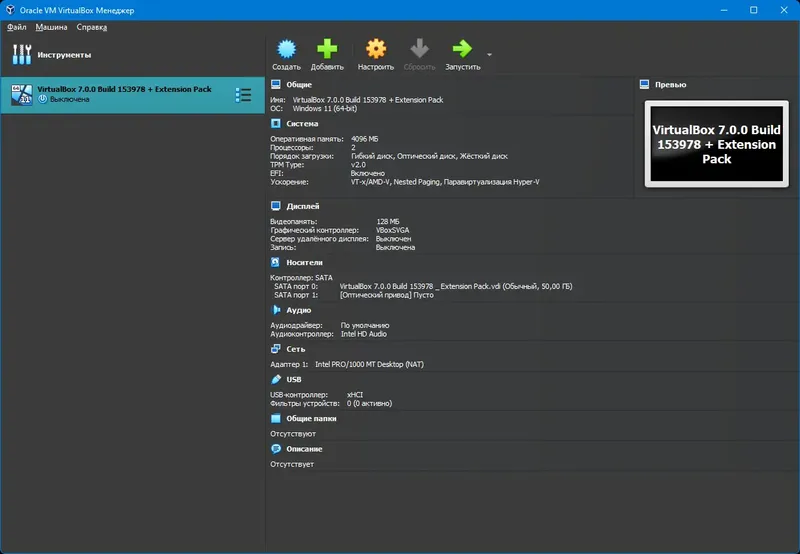Open the dropdown arrow next to Запустить

click(489, 55)
